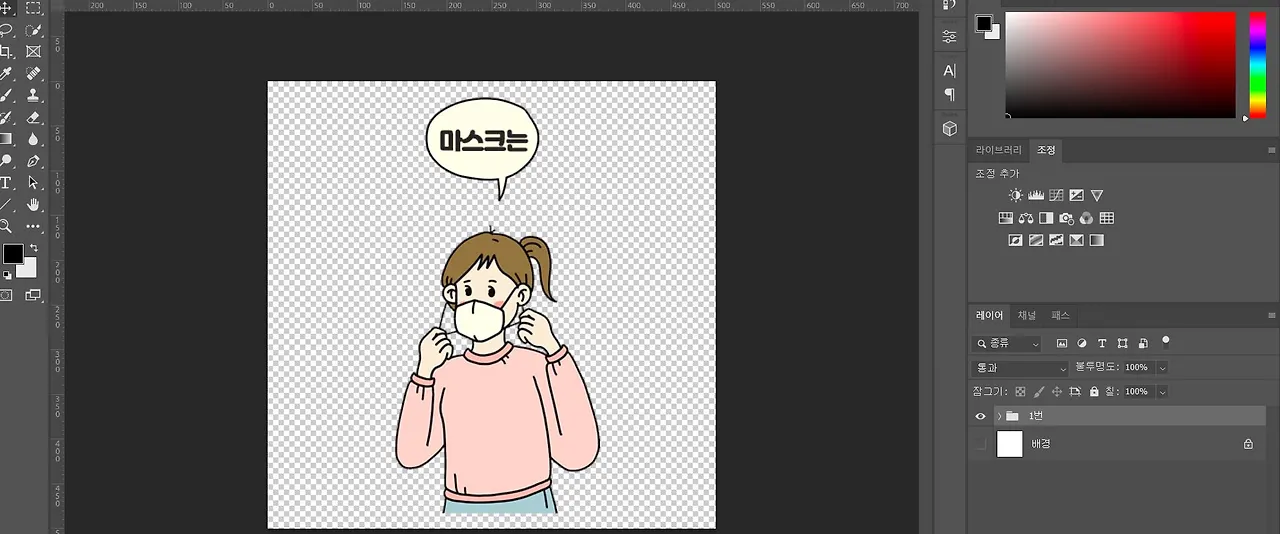
Task: Open the 종류 layer filter dropdown
Action: tap(1008, 344)
